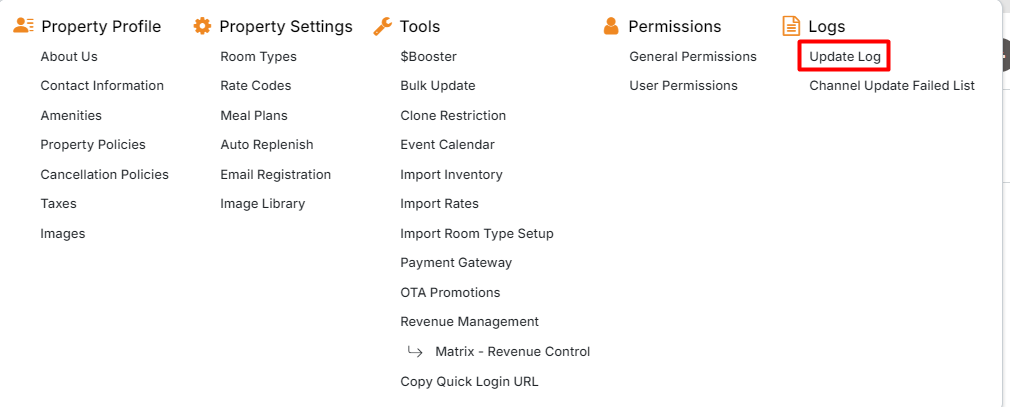1010x407 pixels.
Task: Click the Property Settings gear icon
Action: click(x=202, y=26)
